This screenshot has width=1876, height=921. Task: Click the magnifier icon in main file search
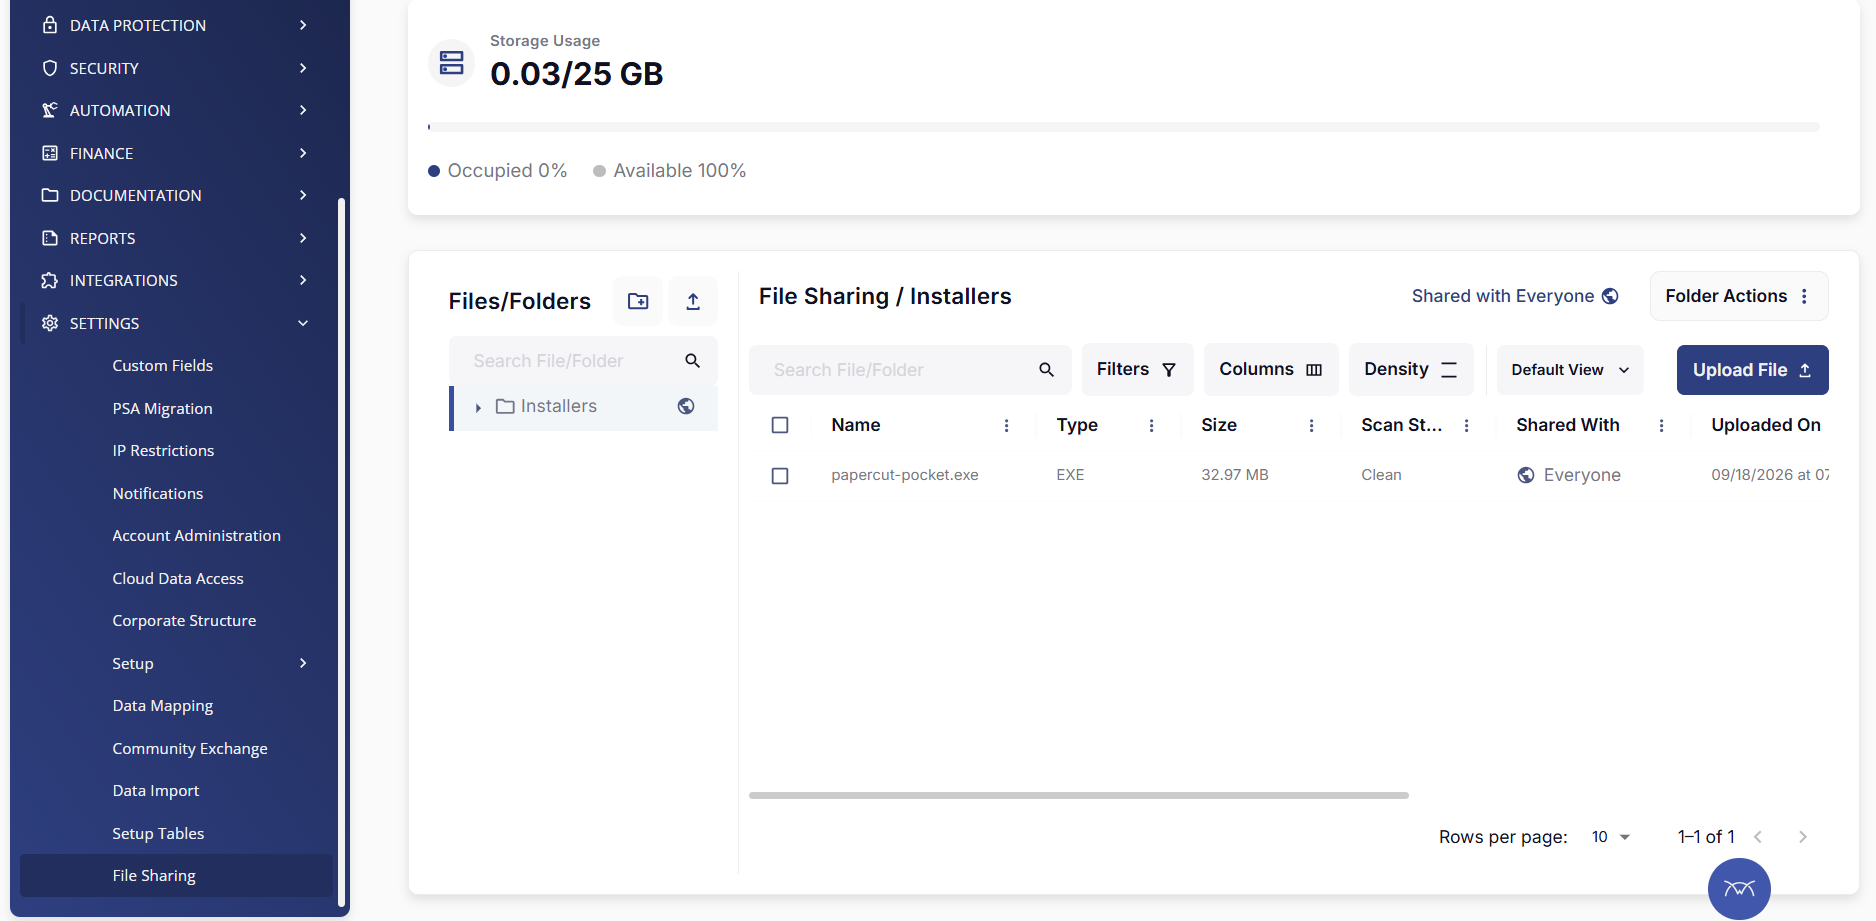pyautogui.click(x=1047, y=370)
